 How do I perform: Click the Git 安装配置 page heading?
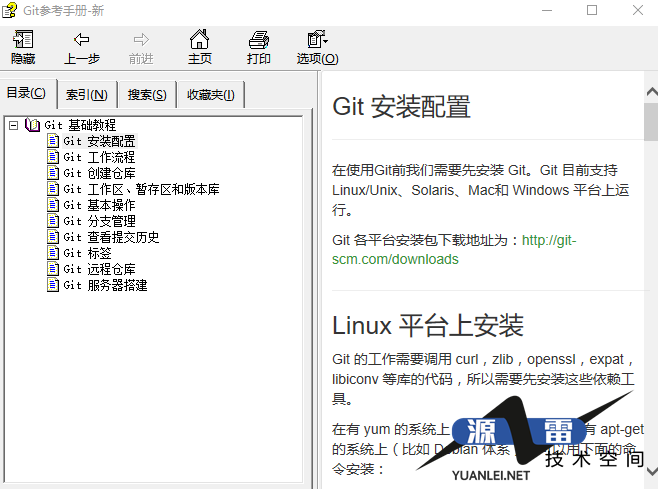(x=401, y=107)
